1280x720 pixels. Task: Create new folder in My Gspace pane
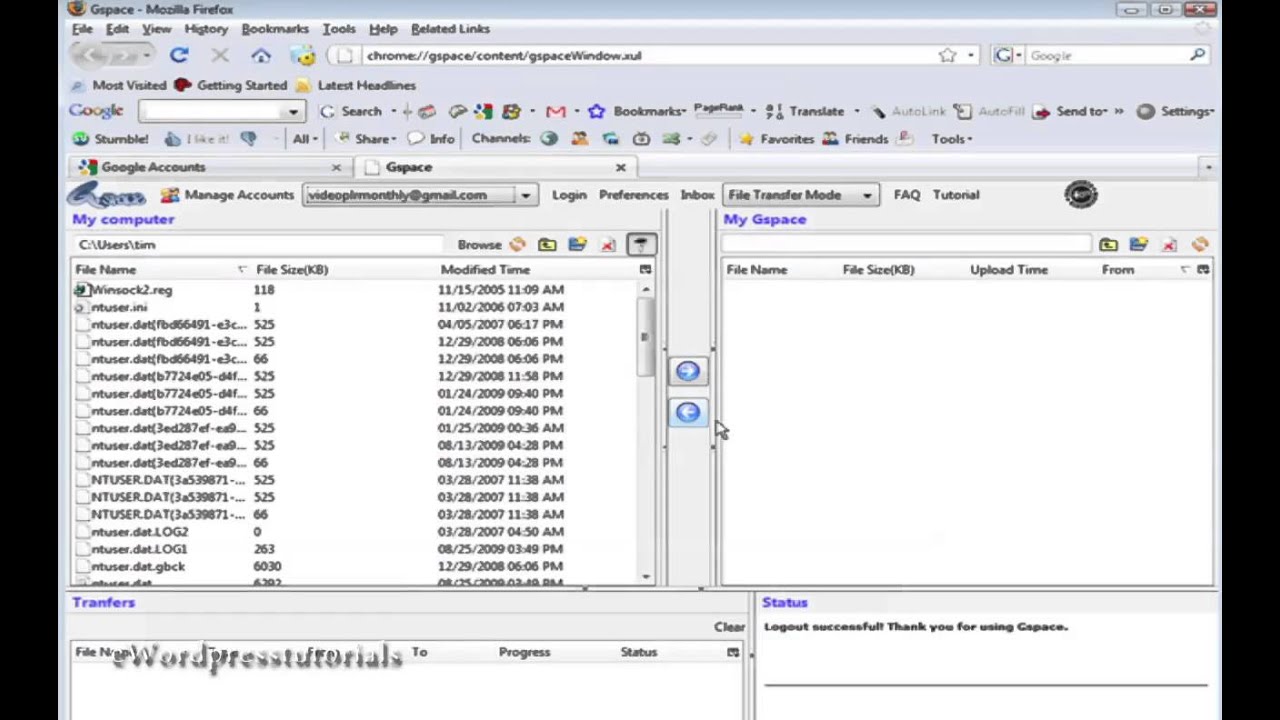pos(1138,244)
